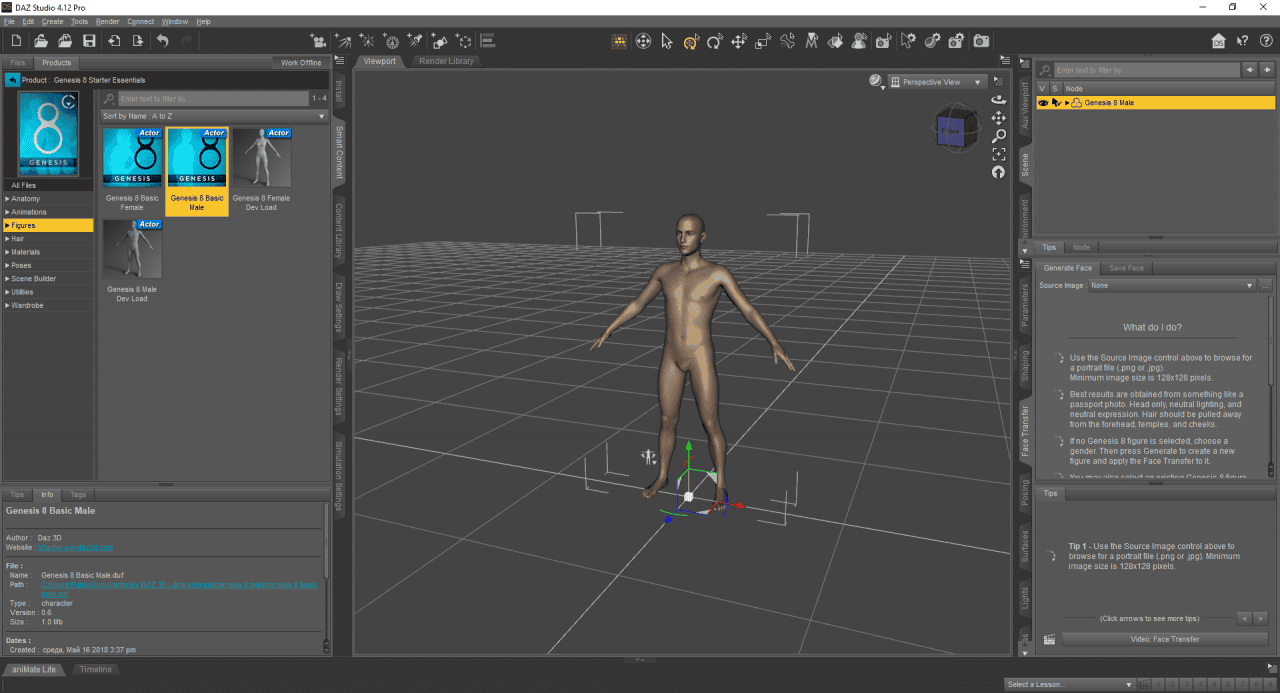Toggle selectability of Genesis 8 Male node

(1056, 102)
